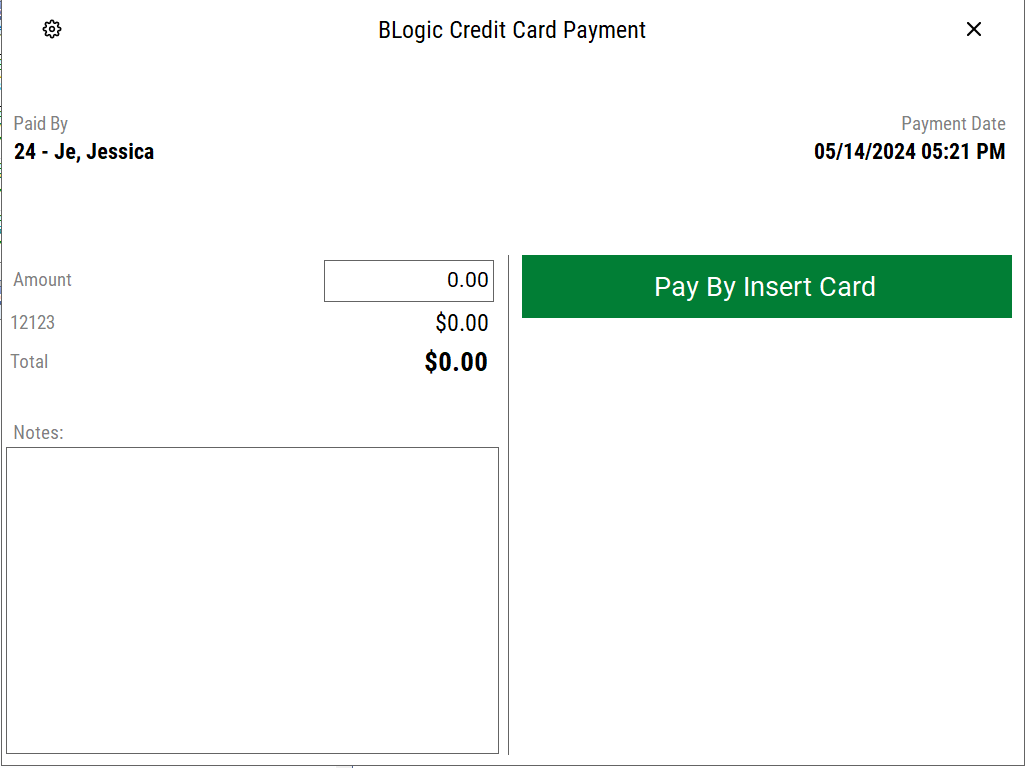Click the Payment Date label

953,124
